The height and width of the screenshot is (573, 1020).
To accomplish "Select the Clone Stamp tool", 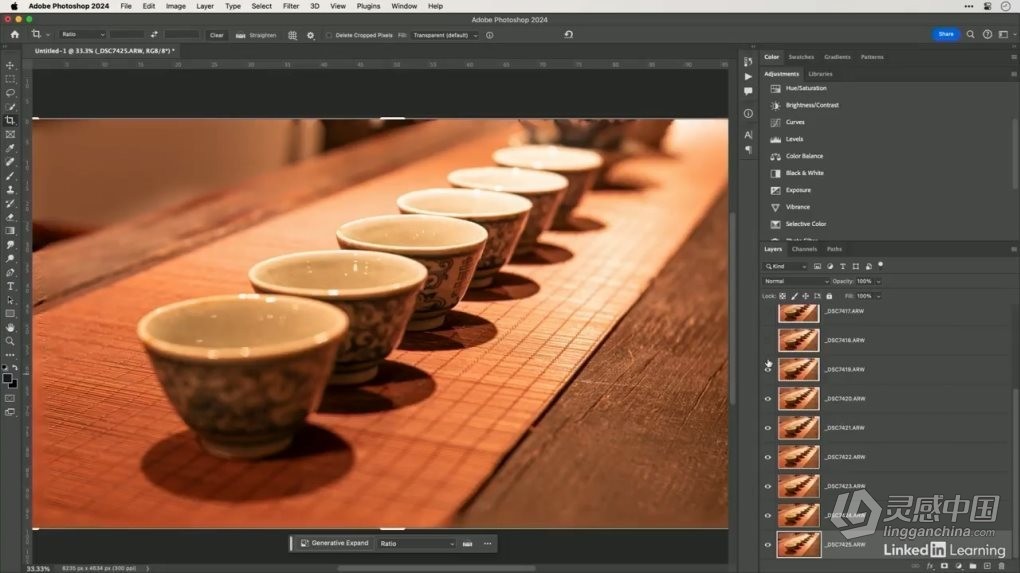I will [10, 189].
